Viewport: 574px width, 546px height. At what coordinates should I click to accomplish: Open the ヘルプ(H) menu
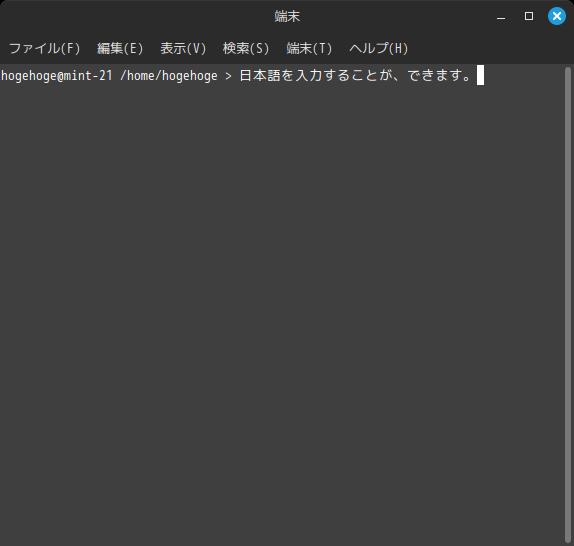pyautogui.click(x=379, y=48)
